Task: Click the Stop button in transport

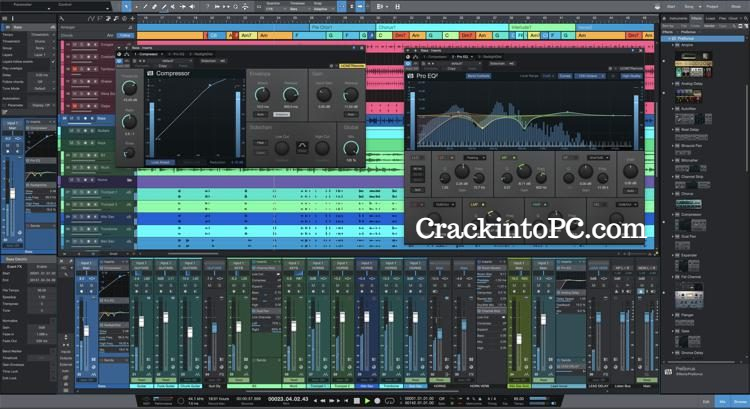Action: click(x=357, y=400)
